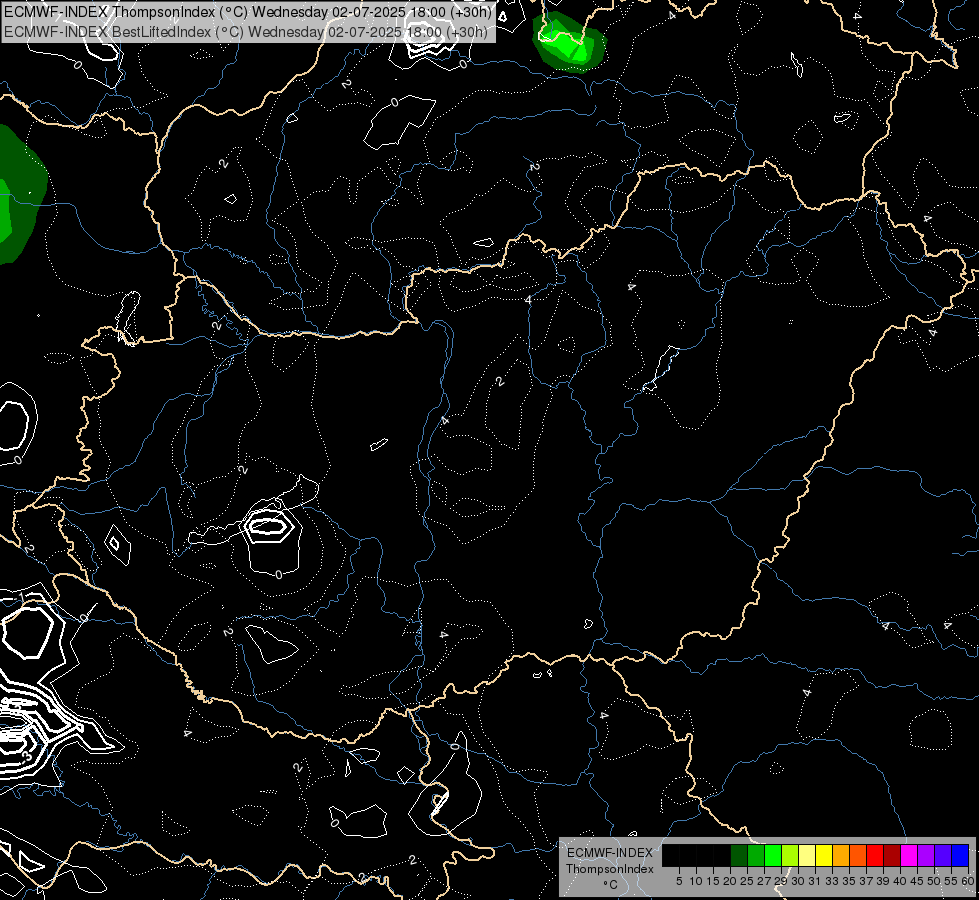The height and width of the screenshot is (900, 979).
Task: Click the legend value 5
Action: (x=679, y=881)
